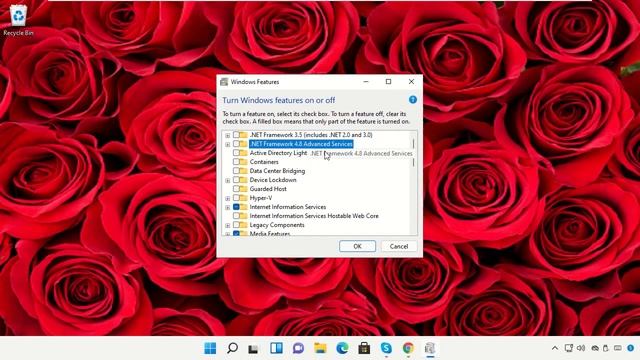This screenshot has width=640, height=360.
Task: Open File Explorer from taskbar
Action: point(320,348)
